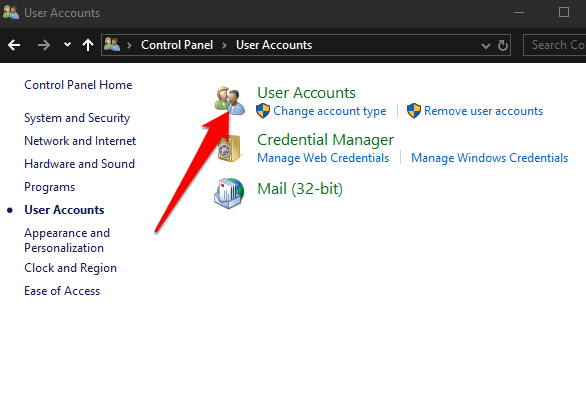586x416 pixels.
Task: Click the address bar users icon
Action: [112, 44]
